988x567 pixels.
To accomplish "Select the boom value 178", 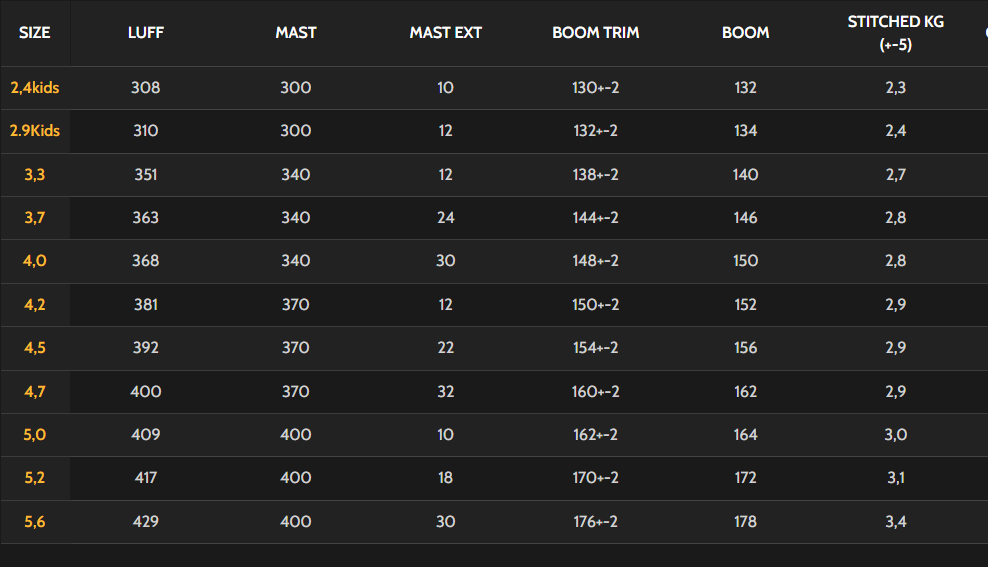I will coord(746,521).
